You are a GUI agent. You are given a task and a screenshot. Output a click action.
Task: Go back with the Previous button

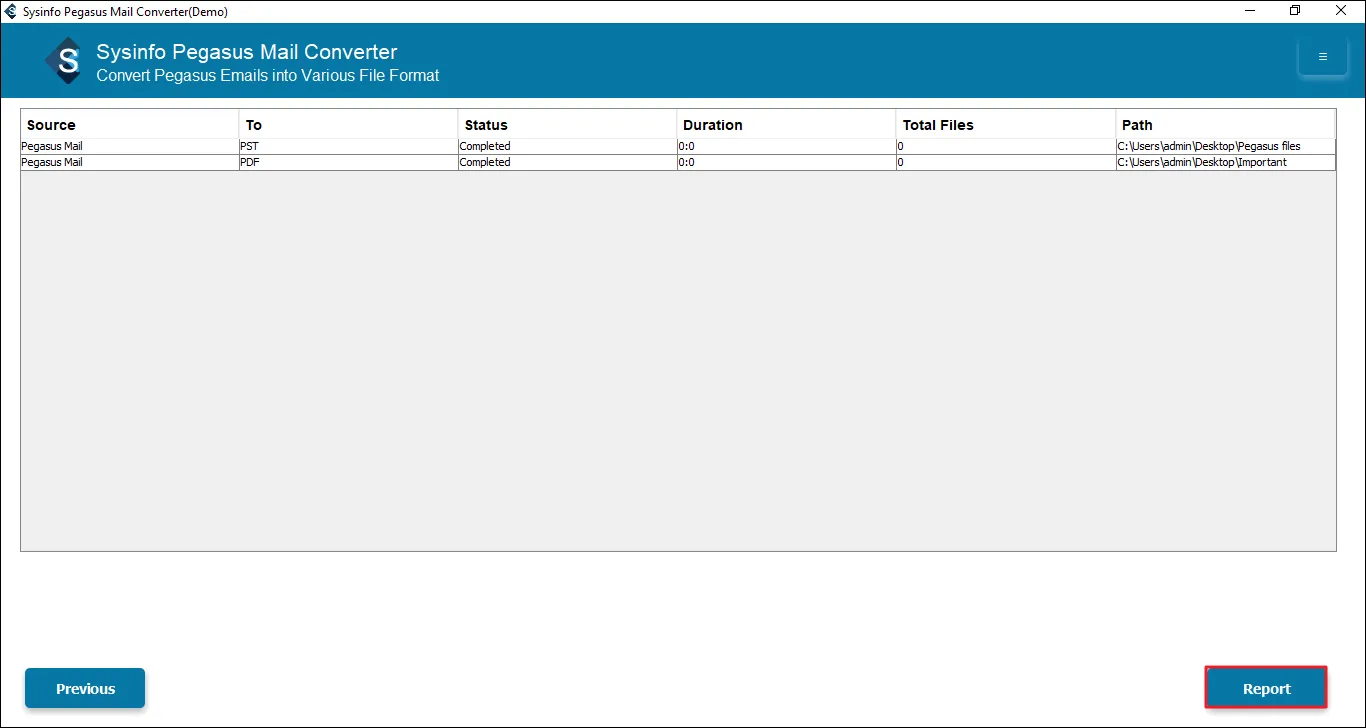click(85, 688)
